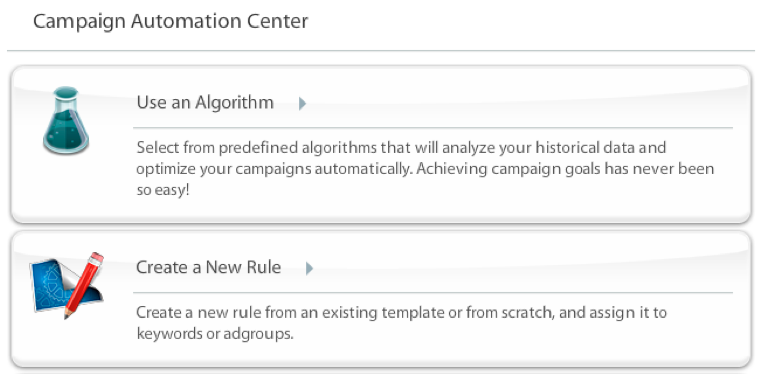Click the existing template or scratch description text
Image resolution: width=762 pixels, height=374 pixels.
[x=401, y=323]
